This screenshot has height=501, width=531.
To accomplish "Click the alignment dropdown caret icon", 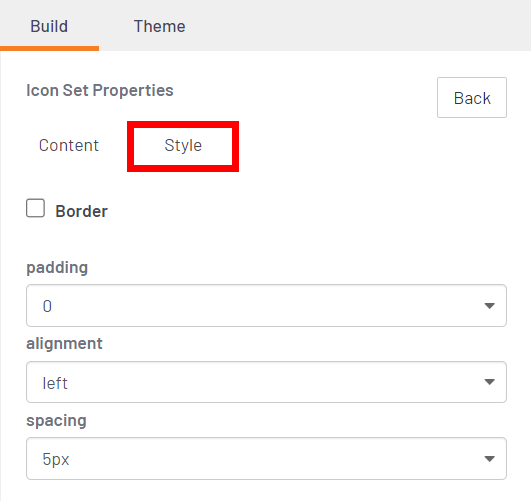I will (489, 382).
